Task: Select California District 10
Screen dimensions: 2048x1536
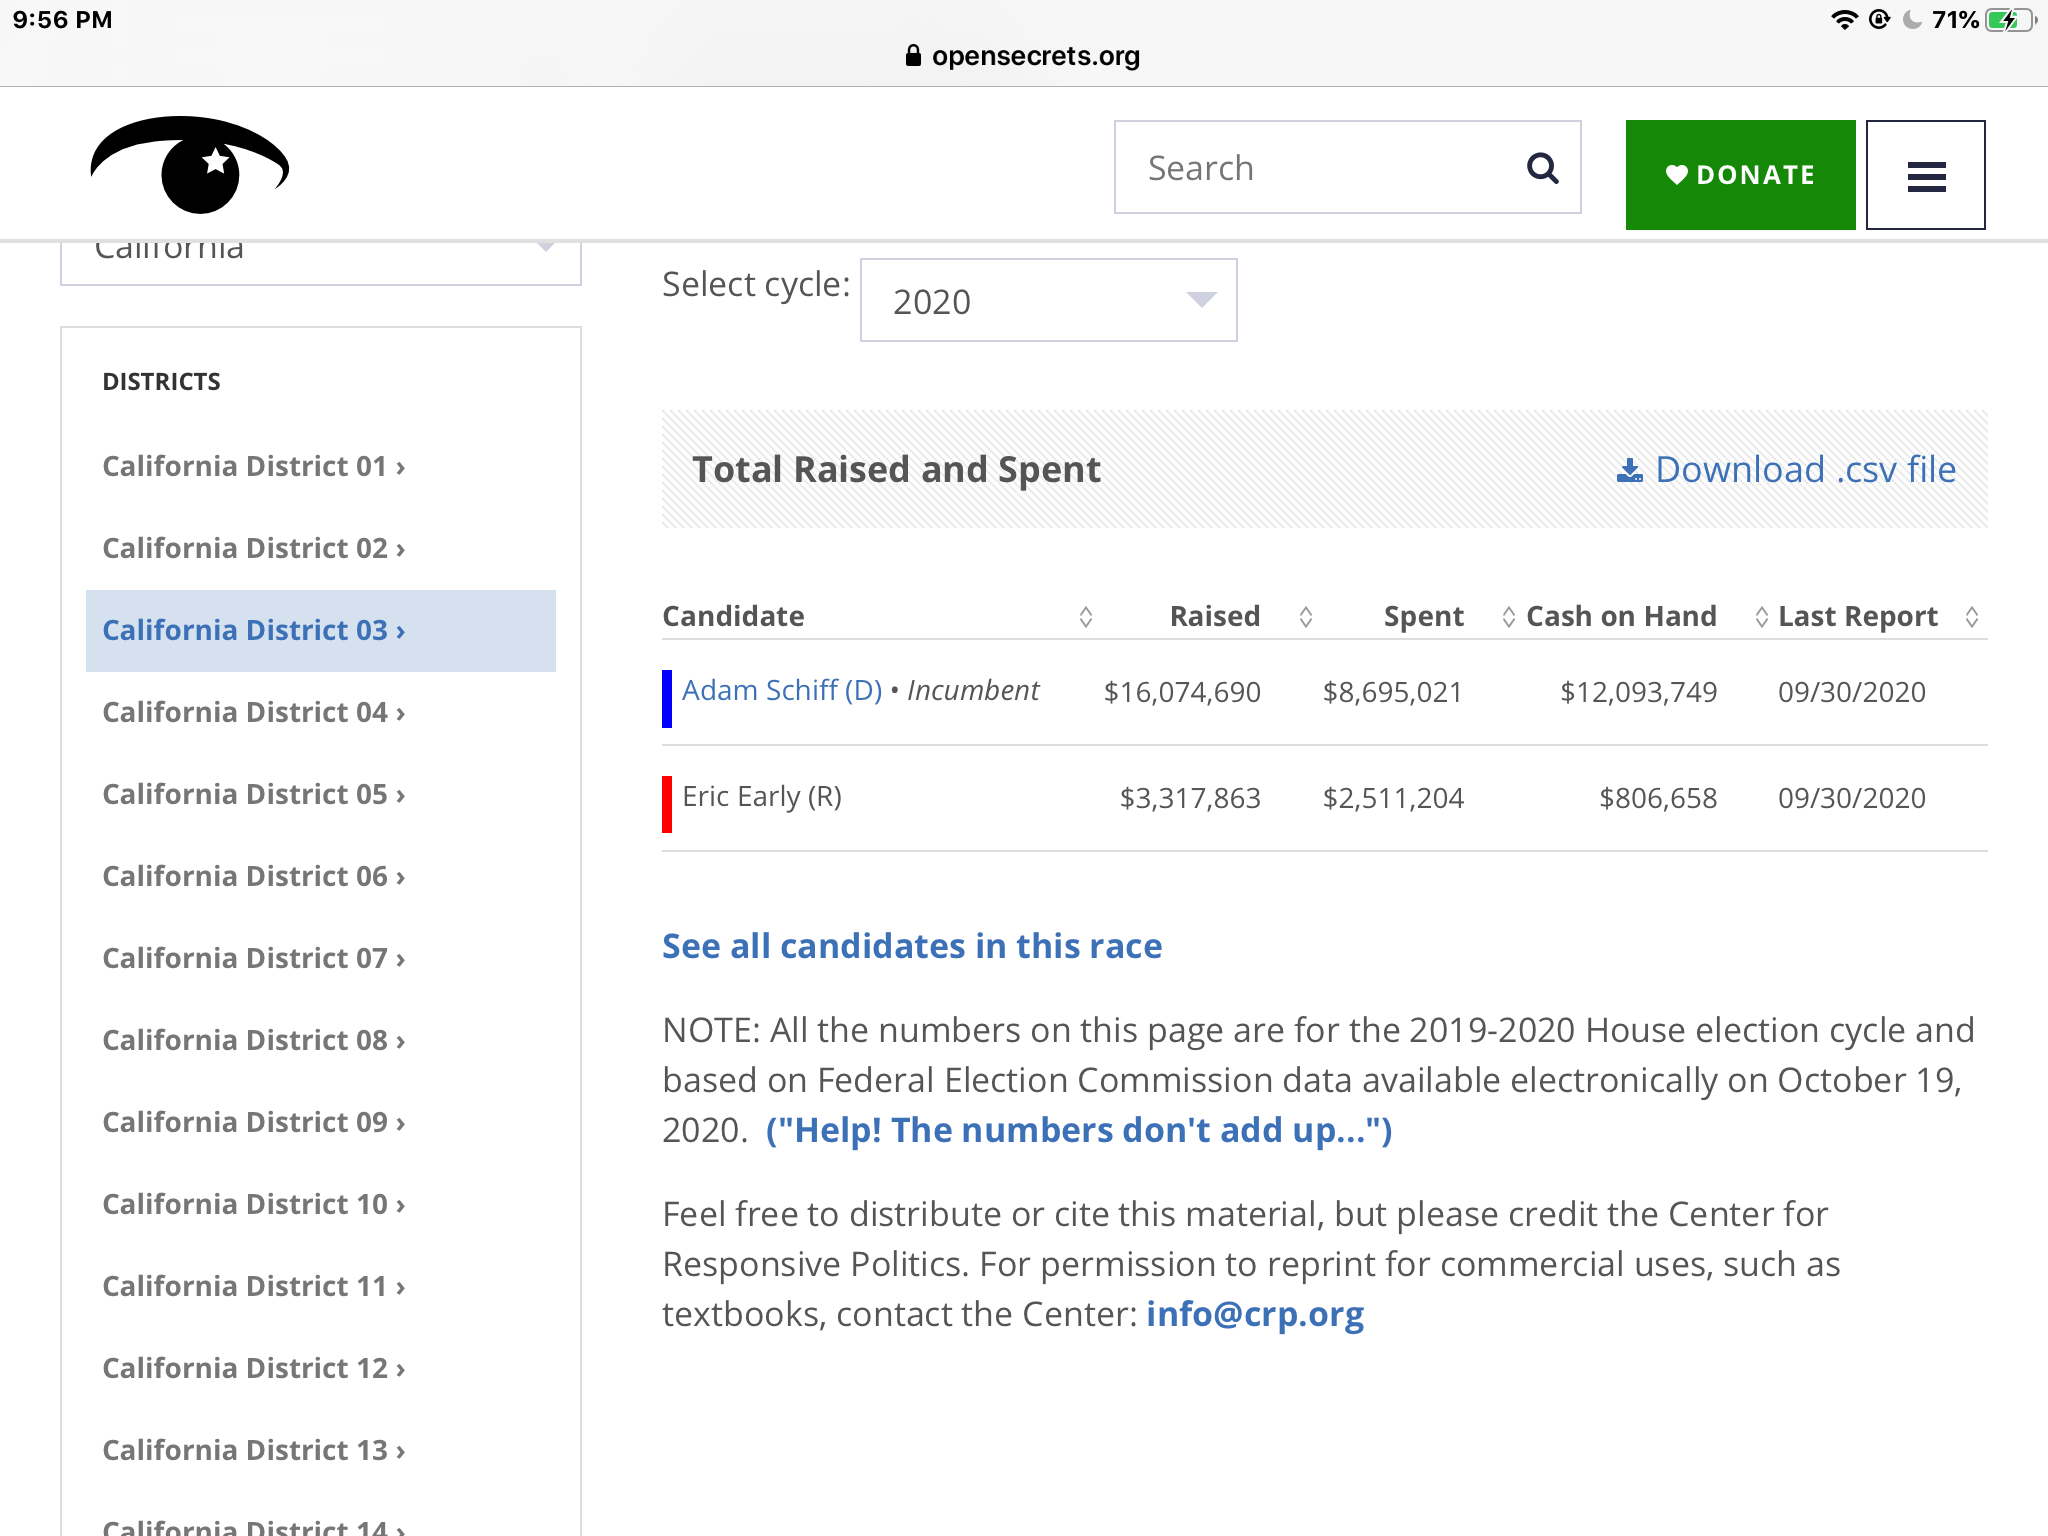Action: (x=254, y=1205)
